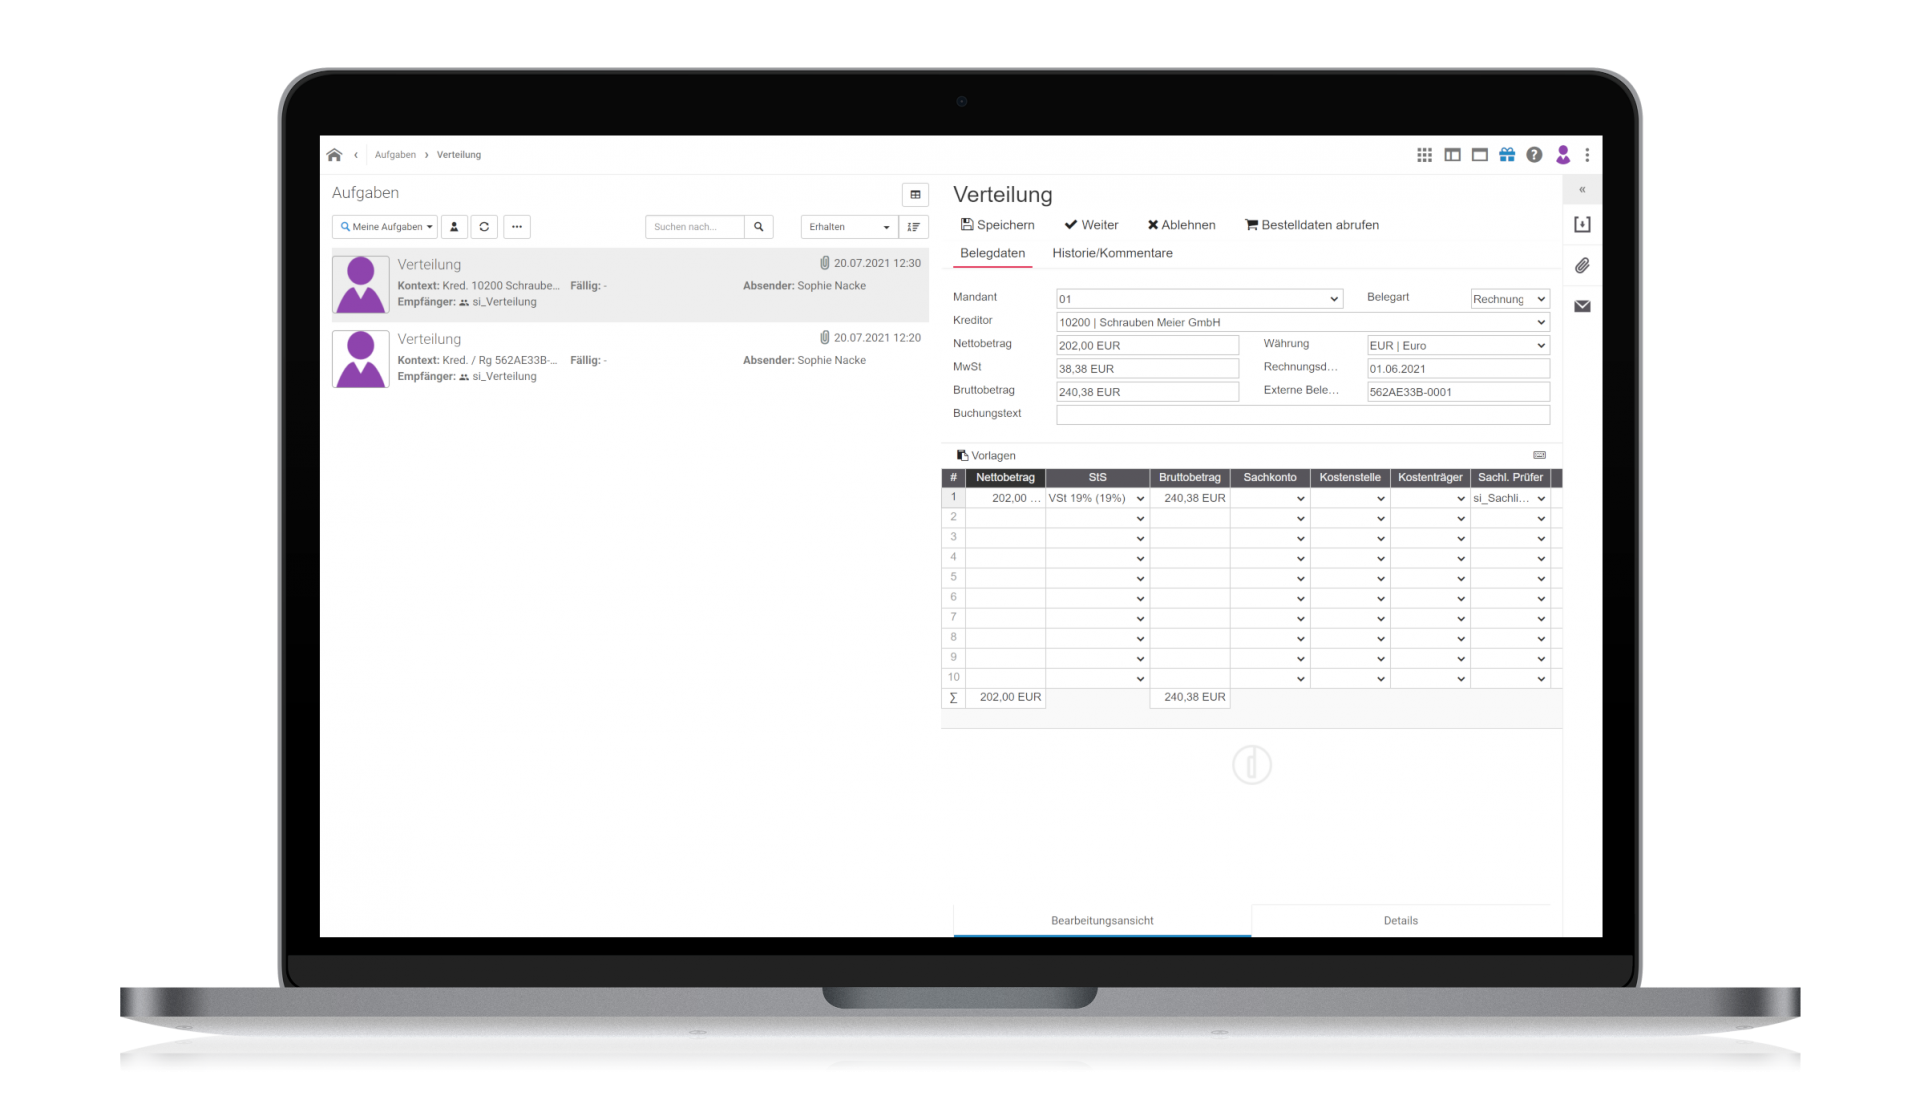The width and height of the screenshot is (1920, 1104).
Task: Open the Details tab at the bottom
Action: 1400,920
